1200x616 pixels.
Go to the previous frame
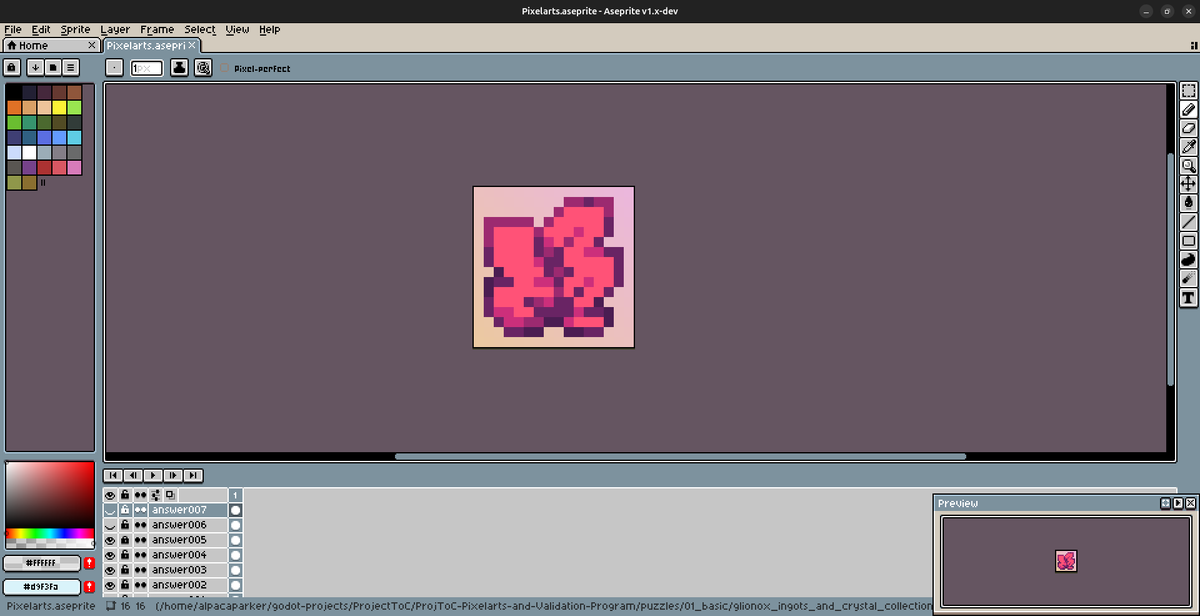pos(133,475)
